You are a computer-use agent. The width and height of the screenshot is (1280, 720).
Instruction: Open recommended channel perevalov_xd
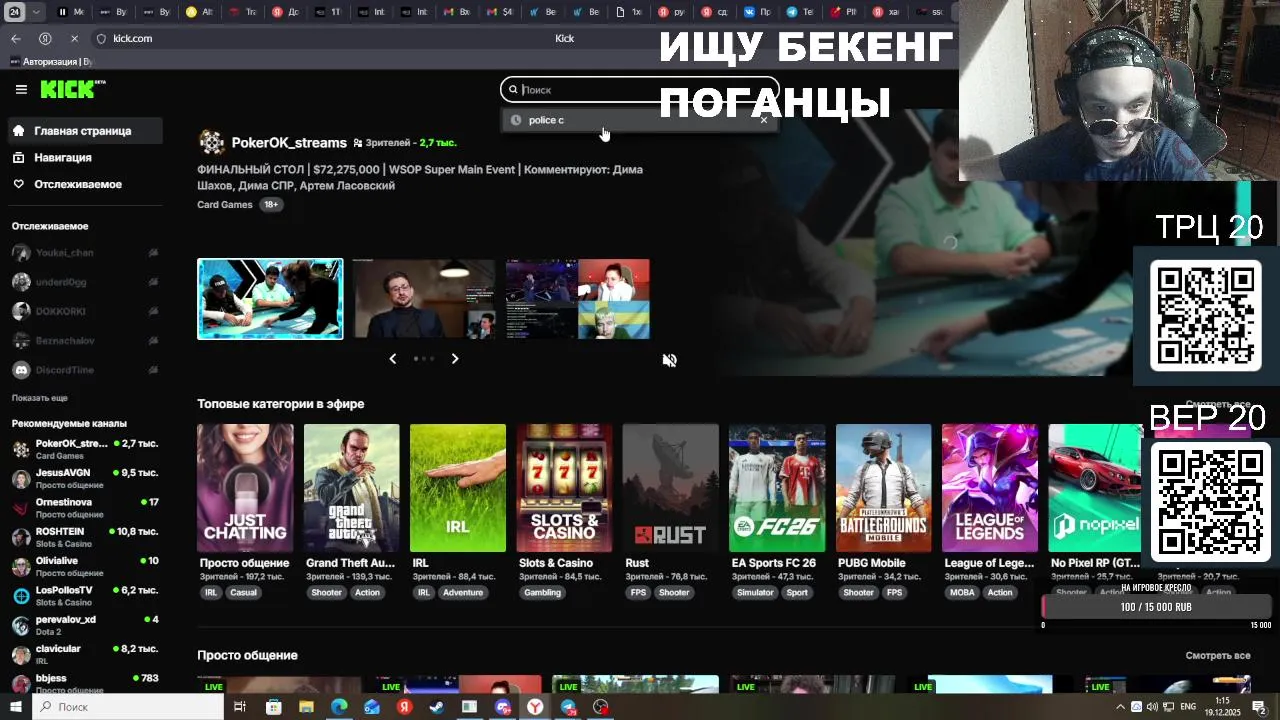point(85,625)
